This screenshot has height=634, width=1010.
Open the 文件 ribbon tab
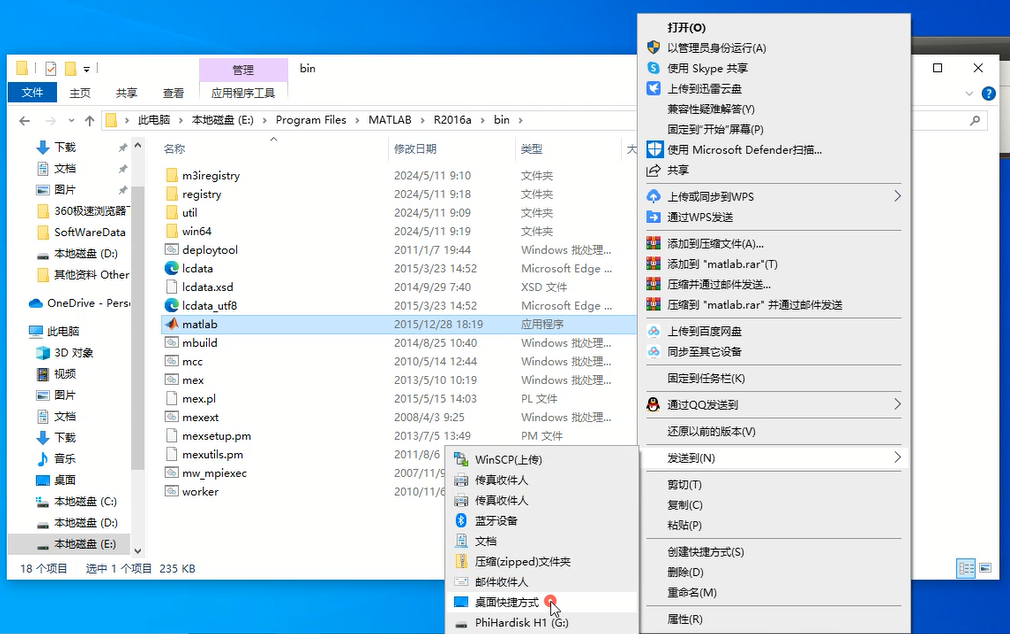(x=32, y=93)
